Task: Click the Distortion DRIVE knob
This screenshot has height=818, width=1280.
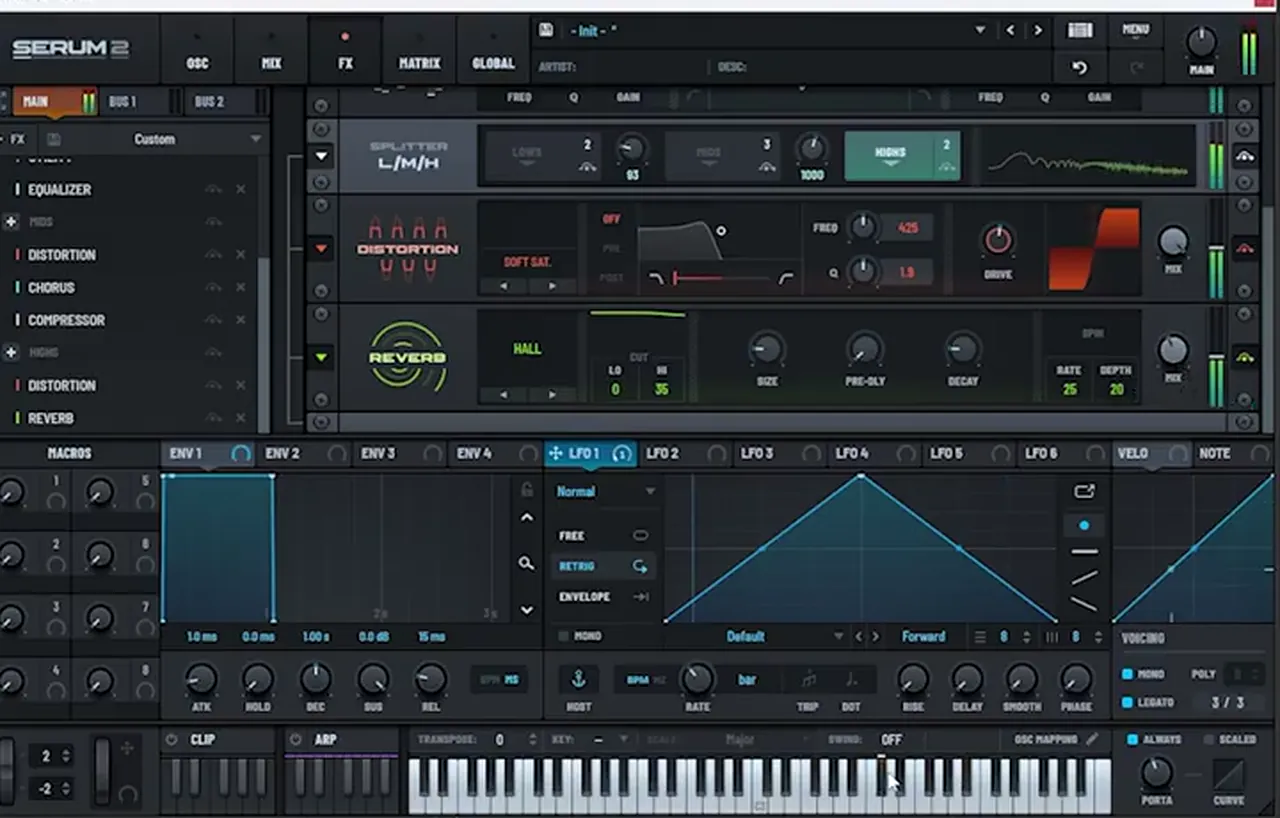Action: (998, 239)
